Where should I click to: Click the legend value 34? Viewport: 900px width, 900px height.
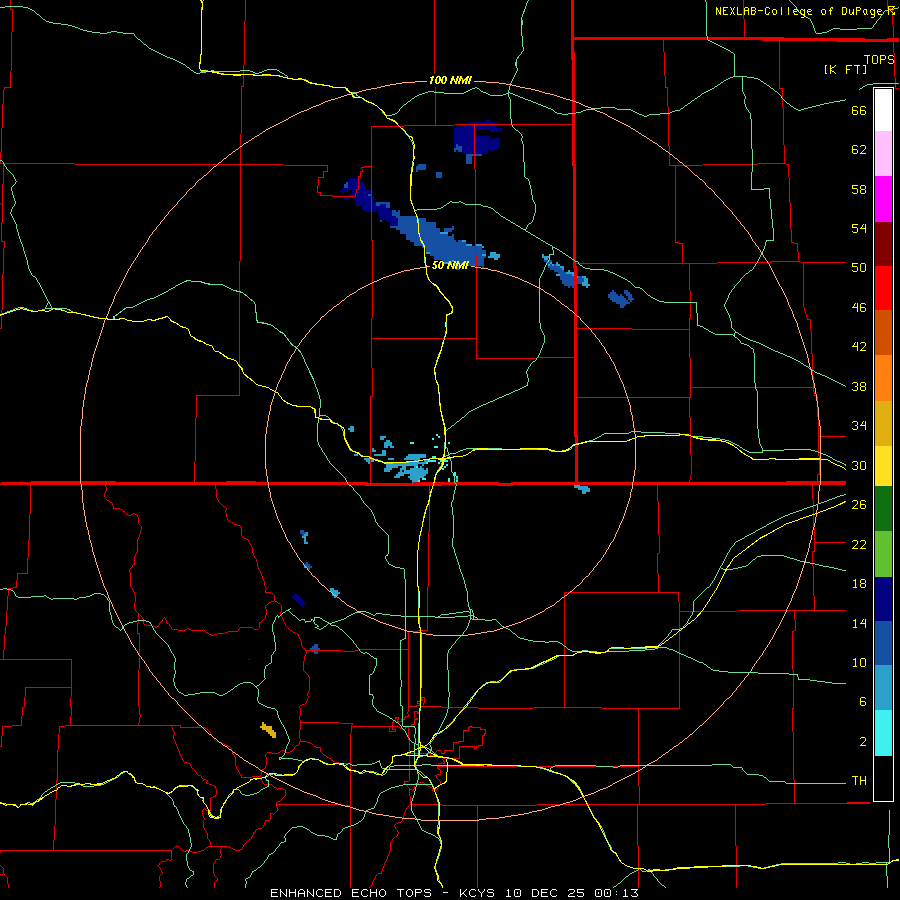coord(859,426)
